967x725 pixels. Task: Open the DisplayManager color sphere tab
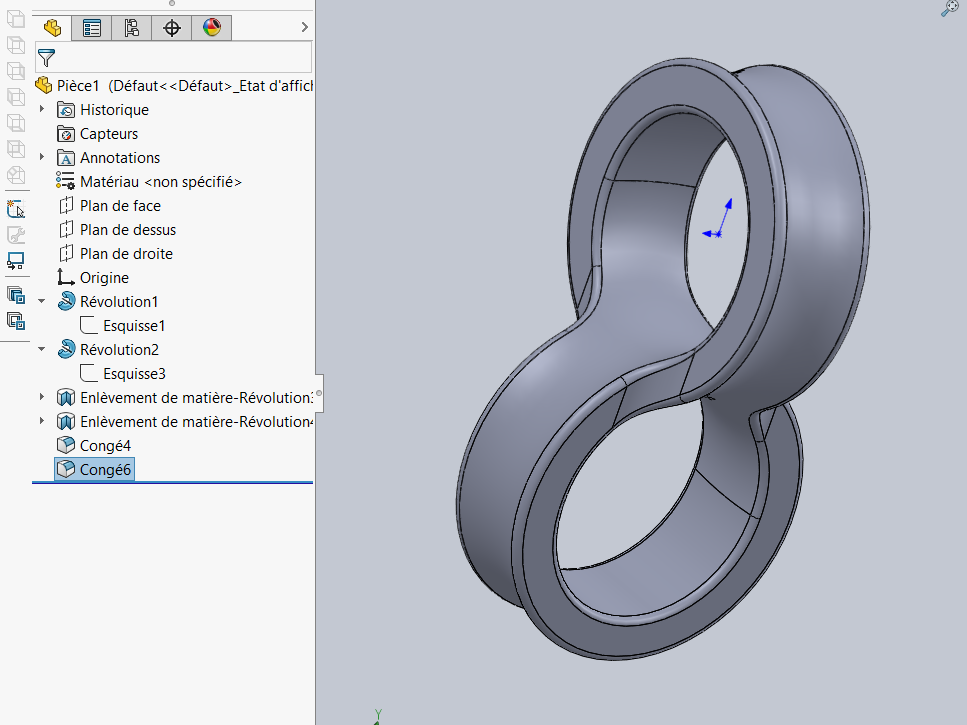point(212,28)
